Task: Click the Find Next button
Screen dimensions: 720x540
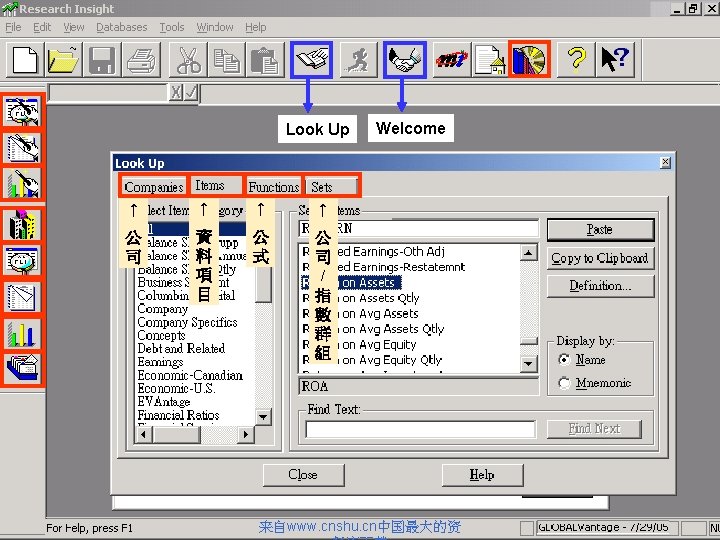Action: pos(594,428)
